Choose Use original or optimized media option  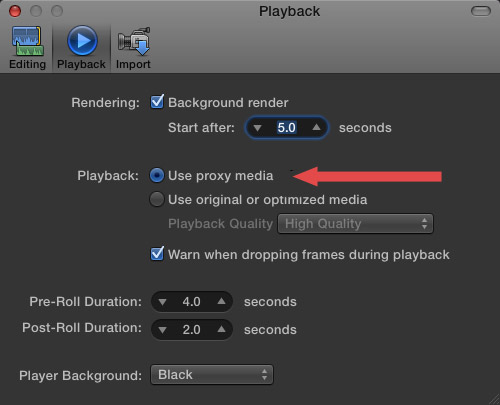157,199
